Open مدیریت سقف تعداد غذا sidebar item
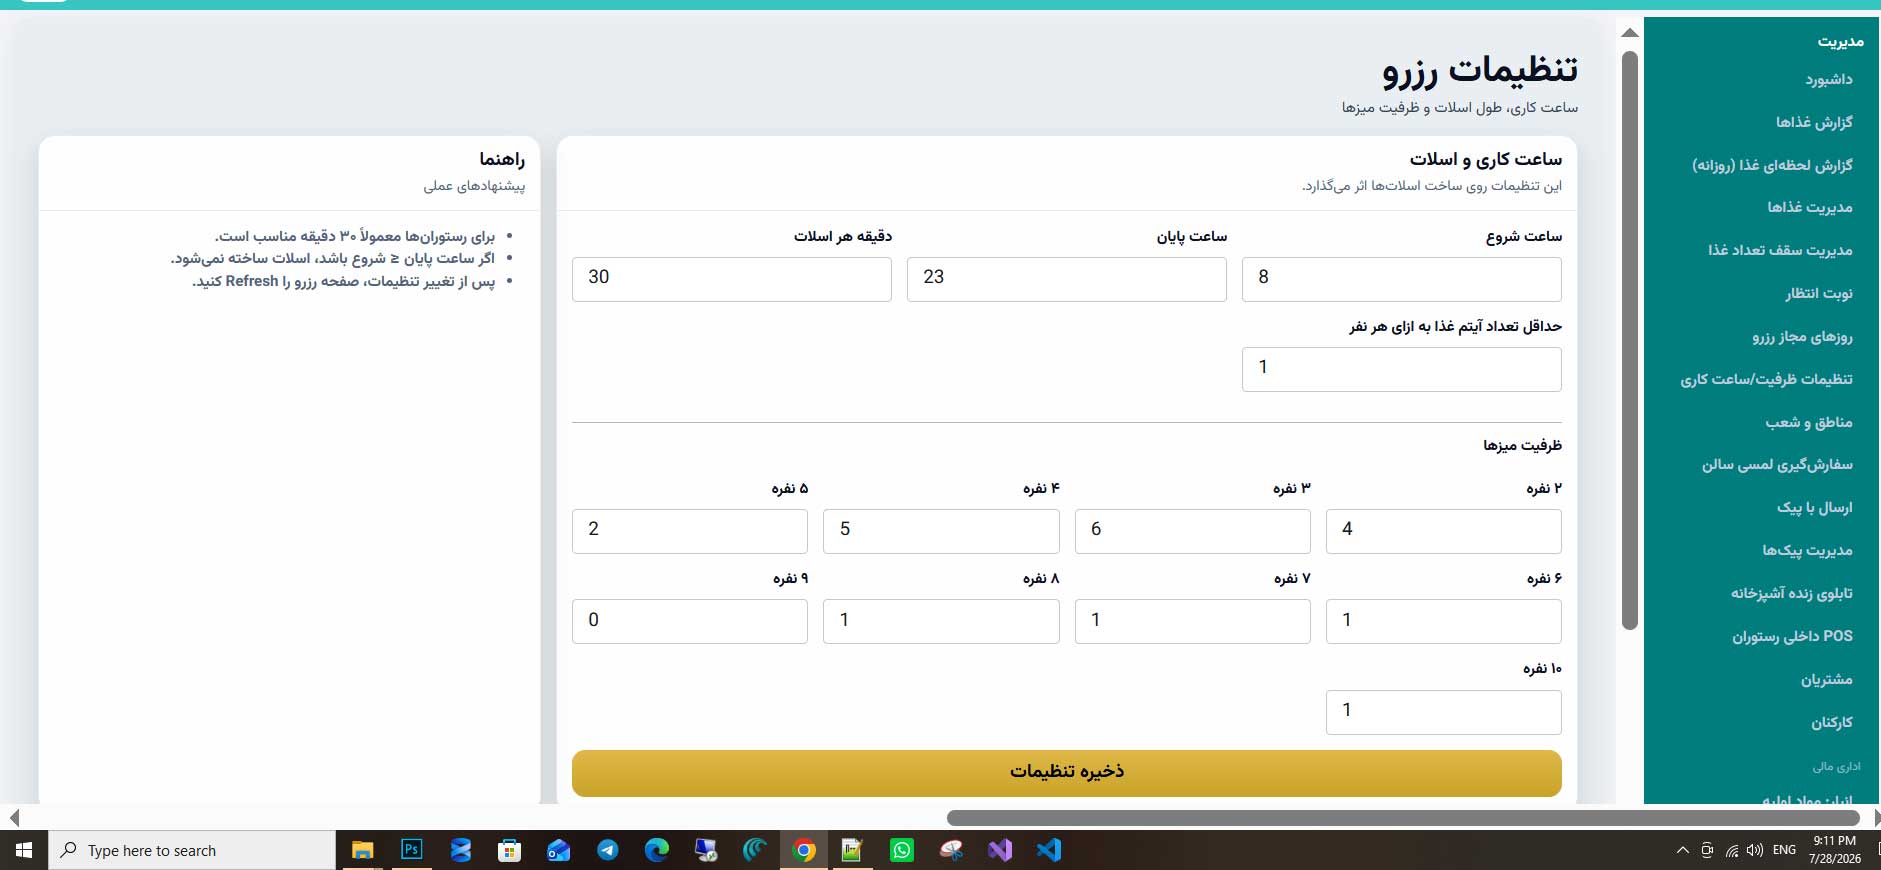 coord(1780,250)
